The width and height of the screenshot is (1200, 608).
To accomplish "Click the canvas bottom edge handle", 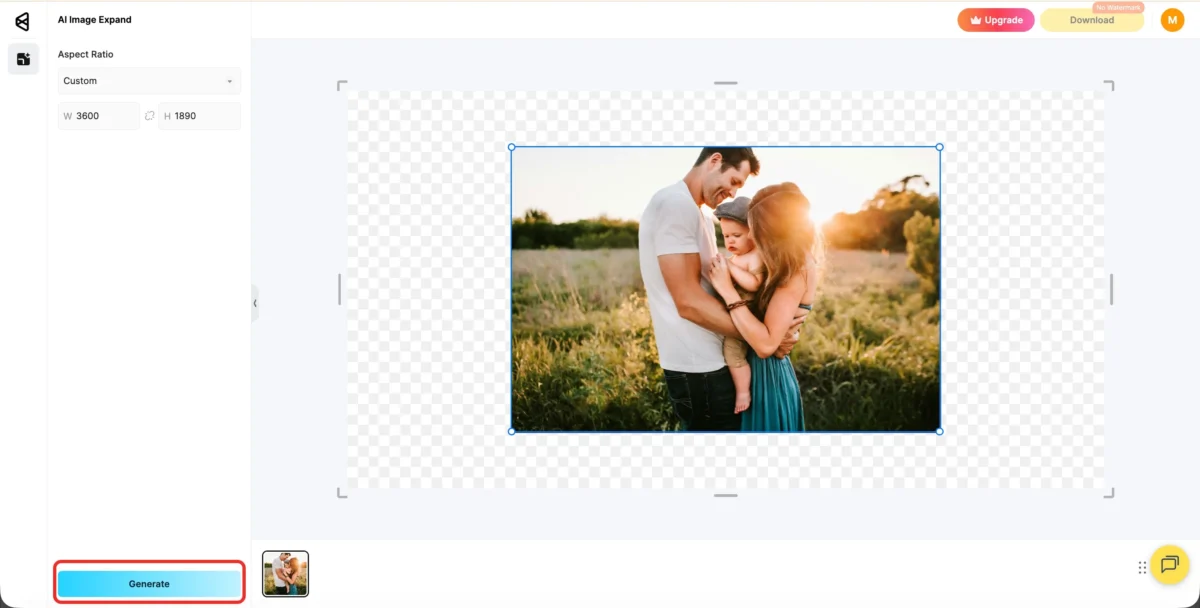I will click(x=726, y=495).
